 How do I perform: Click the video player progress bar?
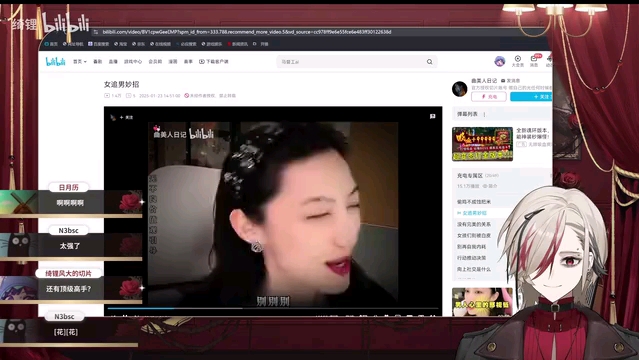coord(273,309)
